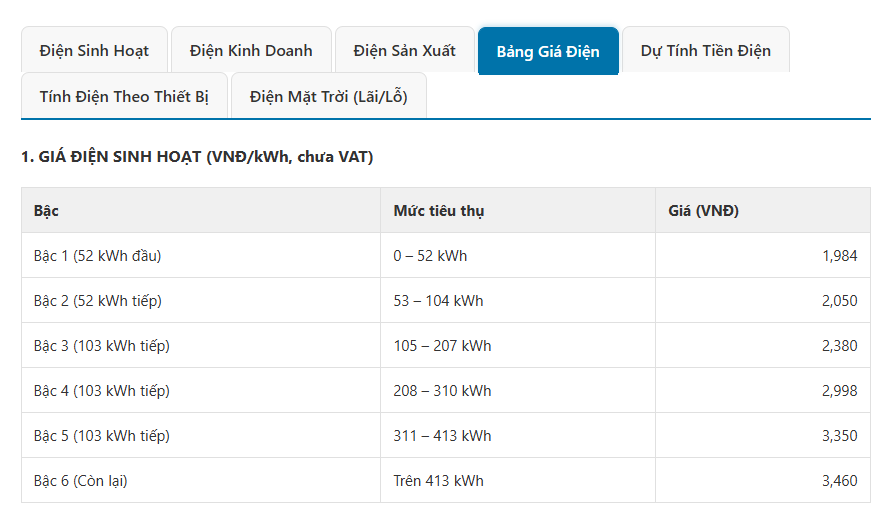The width and height of the screenshot is (891, 518).
Task: Go to the Dự Tính Tiền Điện tab
Action: tap(705, 50)
